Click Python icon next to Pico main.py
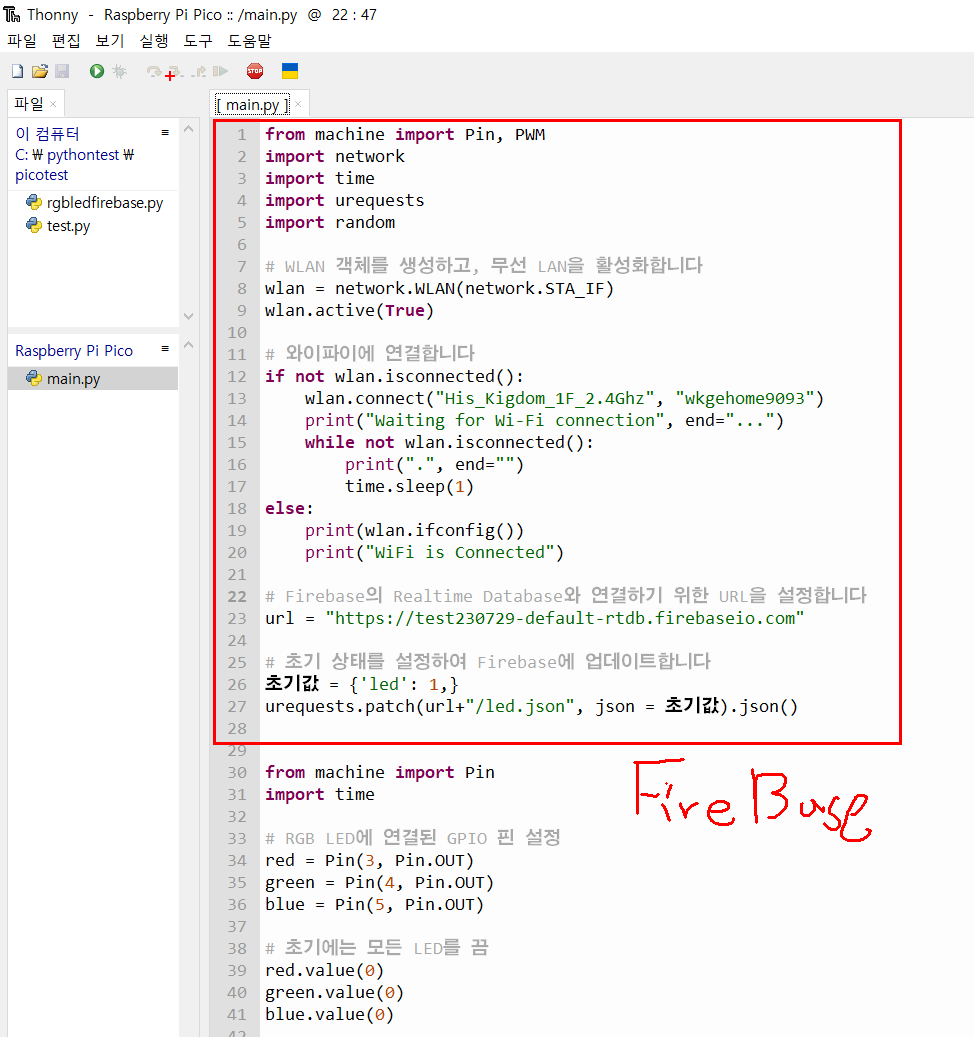 click(34, 378)
